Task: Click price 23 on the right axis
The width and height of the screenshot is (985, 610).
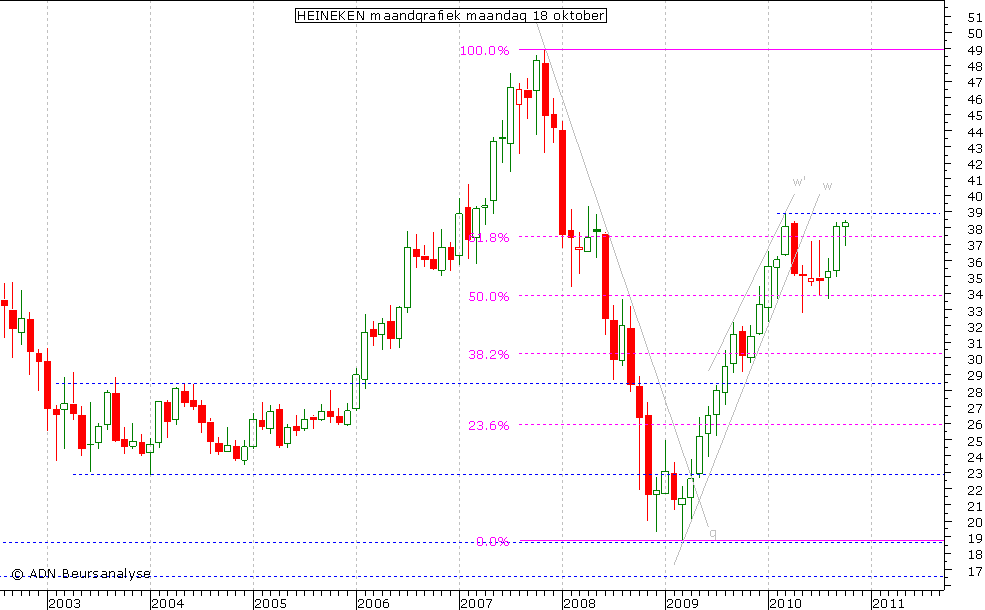Action: coord(975,474)
